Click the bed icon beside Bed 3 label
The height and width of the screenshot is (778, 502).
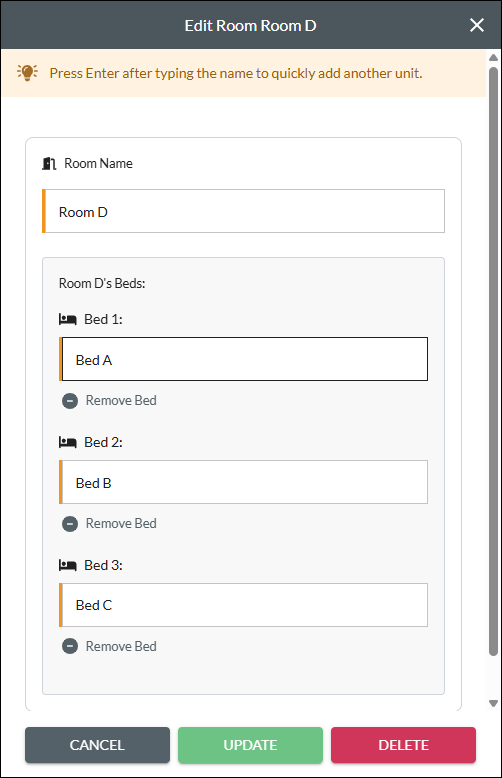point(67,565)
